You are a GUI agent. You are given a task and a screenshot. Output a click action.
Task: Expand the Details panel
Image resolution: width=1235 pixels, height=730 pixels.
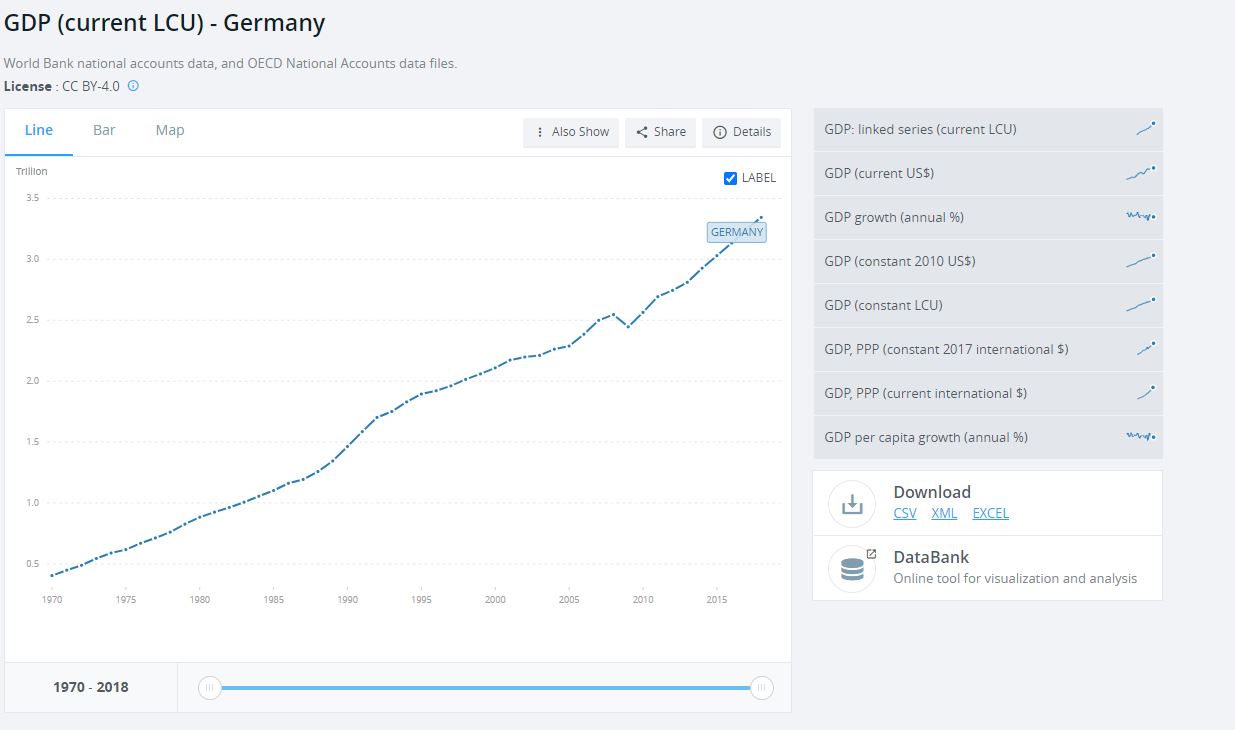point(741,132)
